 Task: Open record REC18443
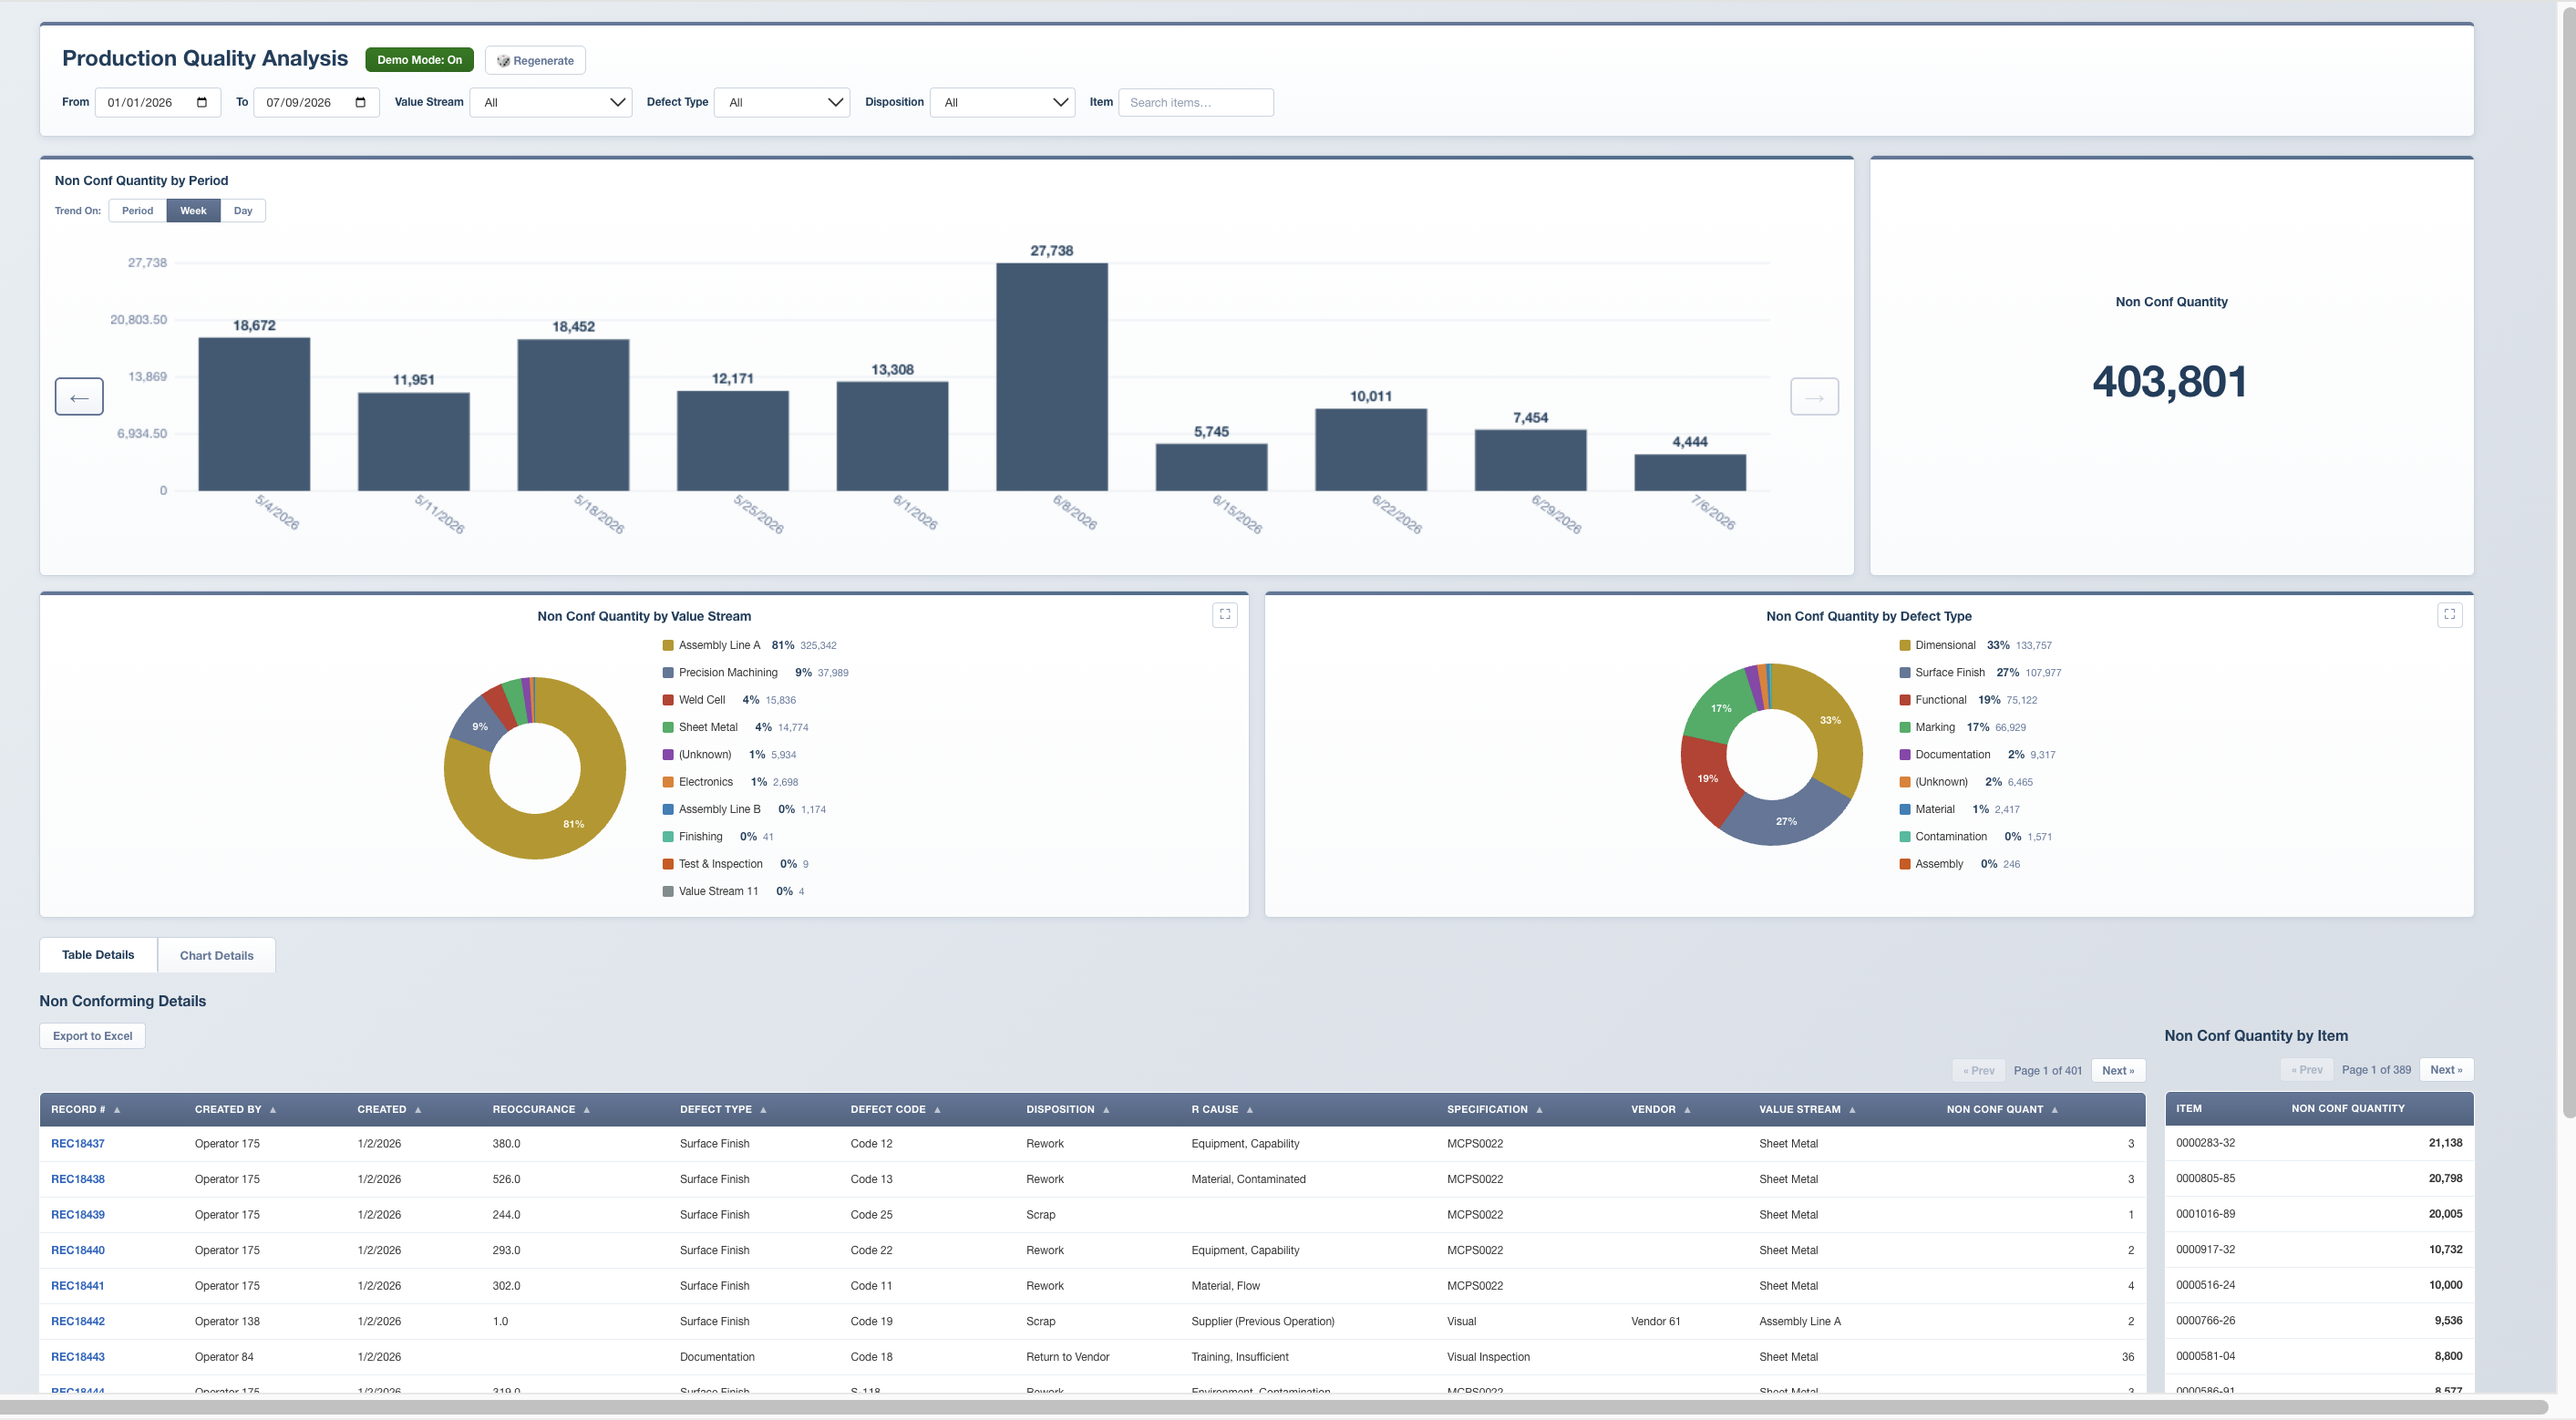click(78, 1357)
